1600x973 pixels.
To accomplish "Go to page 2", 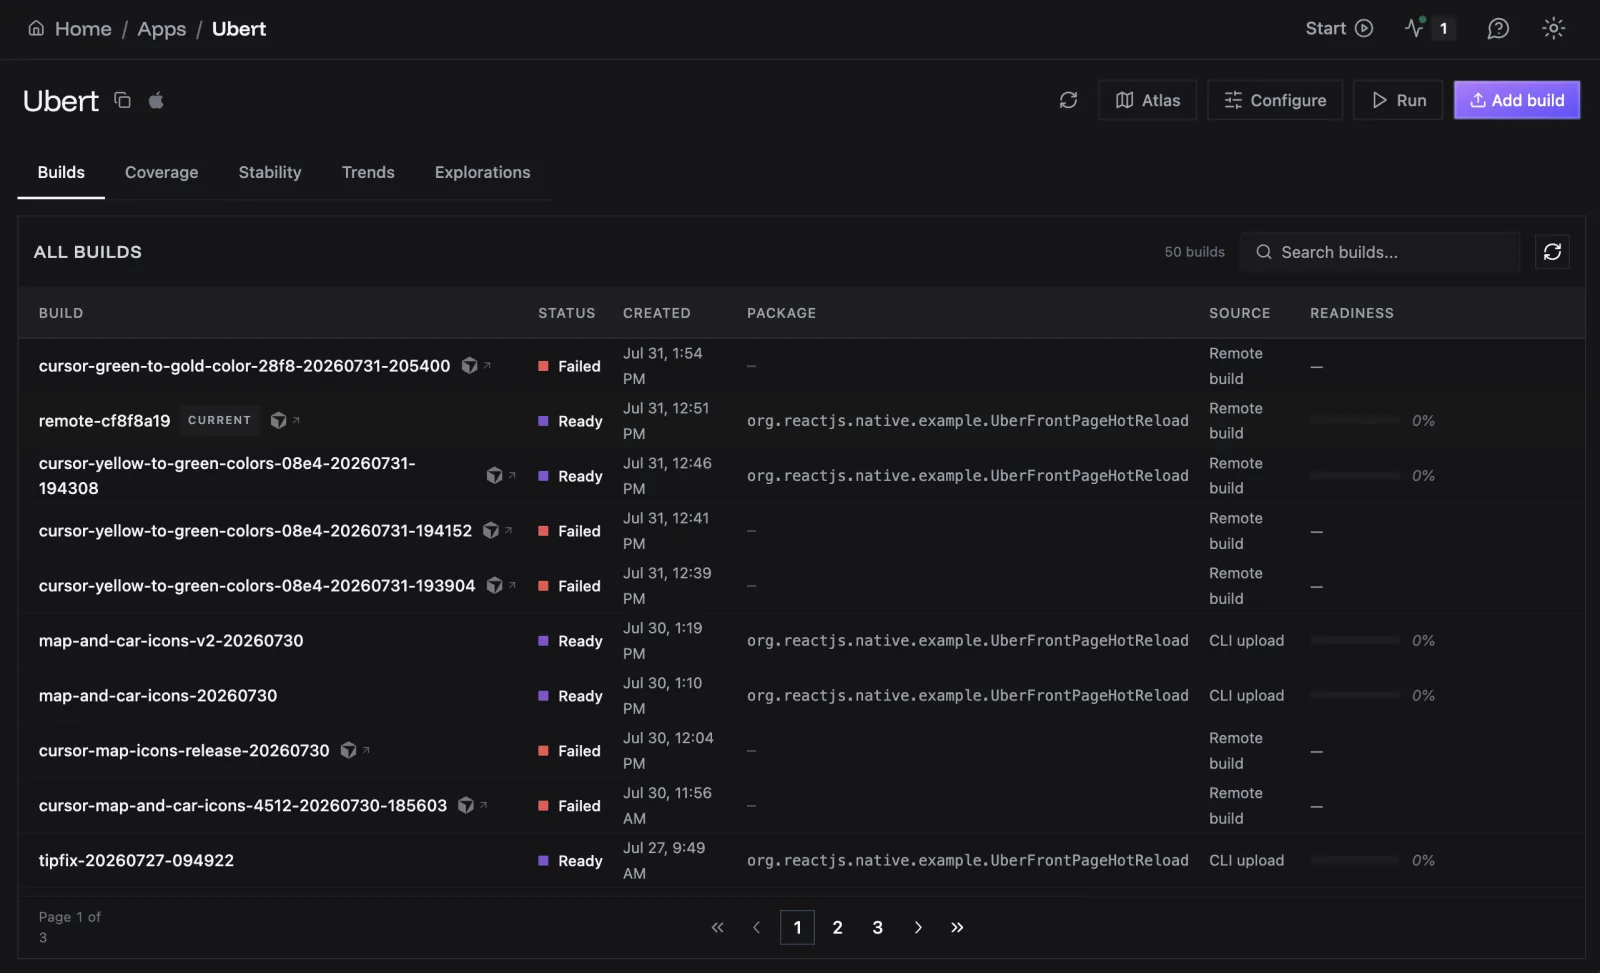I will coord(837,928).
